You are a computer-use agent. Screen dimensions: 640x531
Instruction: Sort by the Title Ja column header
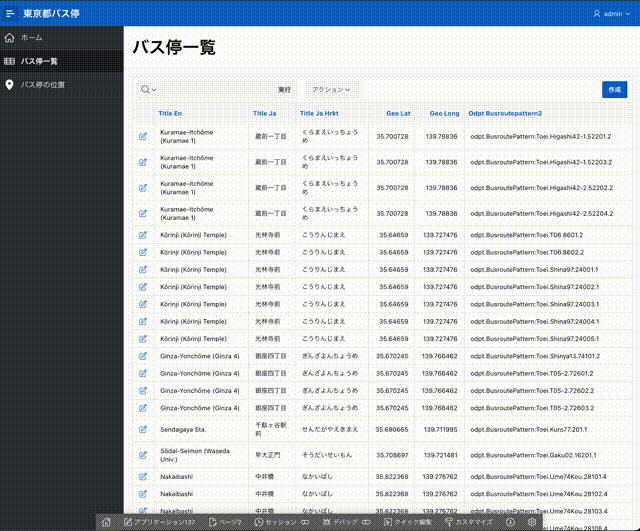264,113
